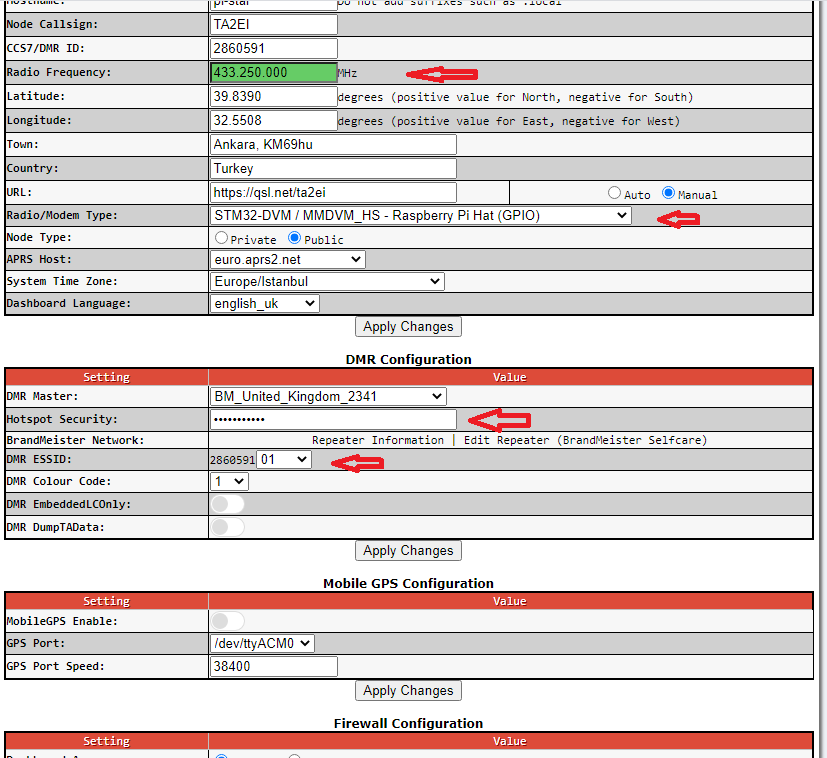Click the DMR Configuration heading
The image size is (827, 758).
coord(408,359)
